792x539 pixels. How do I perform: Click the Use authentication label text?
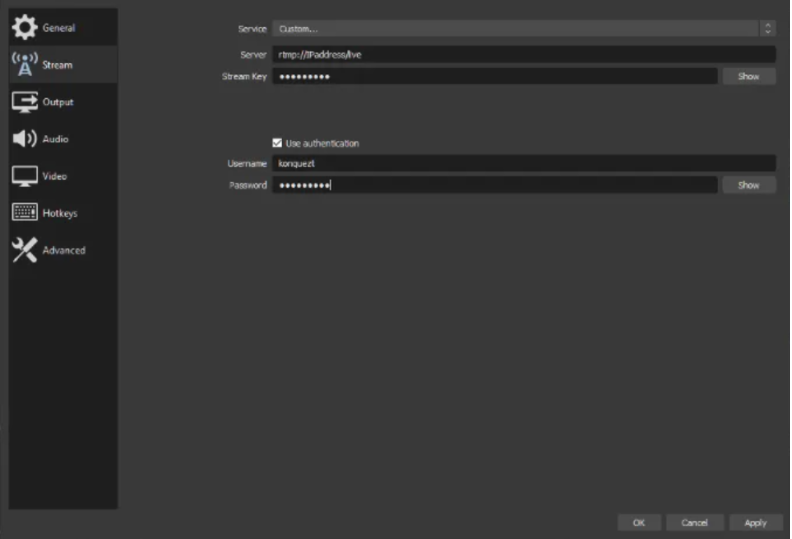pyautogui.click(x=322, y=143)
